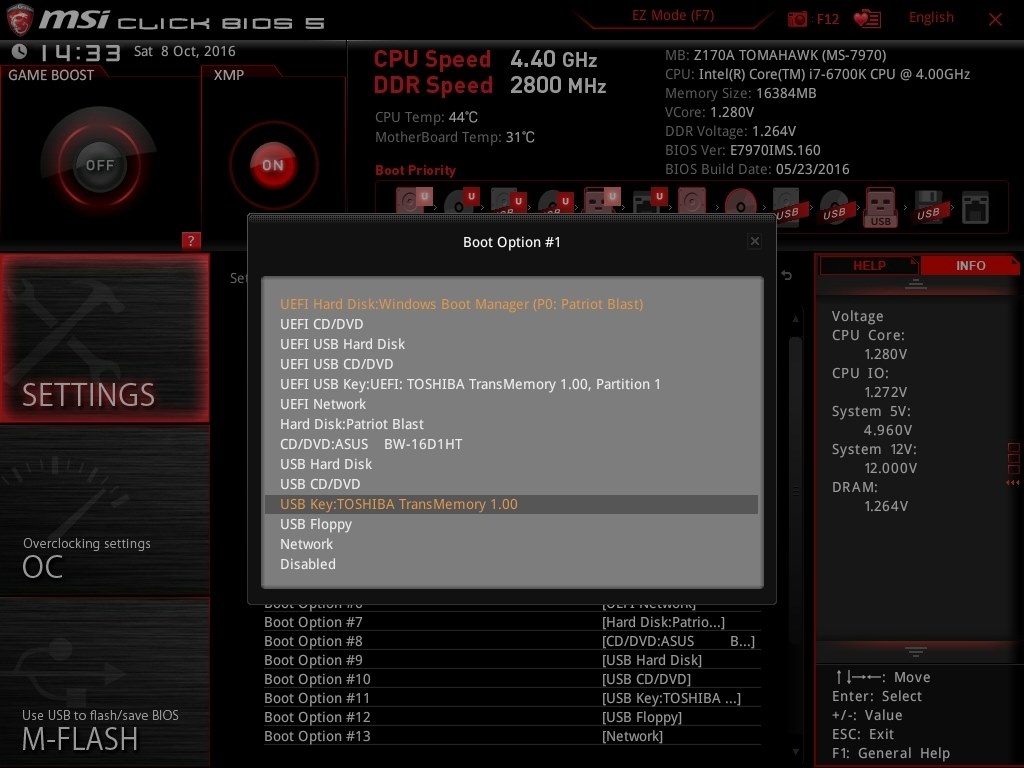Click the UEFI hard disk boot priority icon

[413, 200]
